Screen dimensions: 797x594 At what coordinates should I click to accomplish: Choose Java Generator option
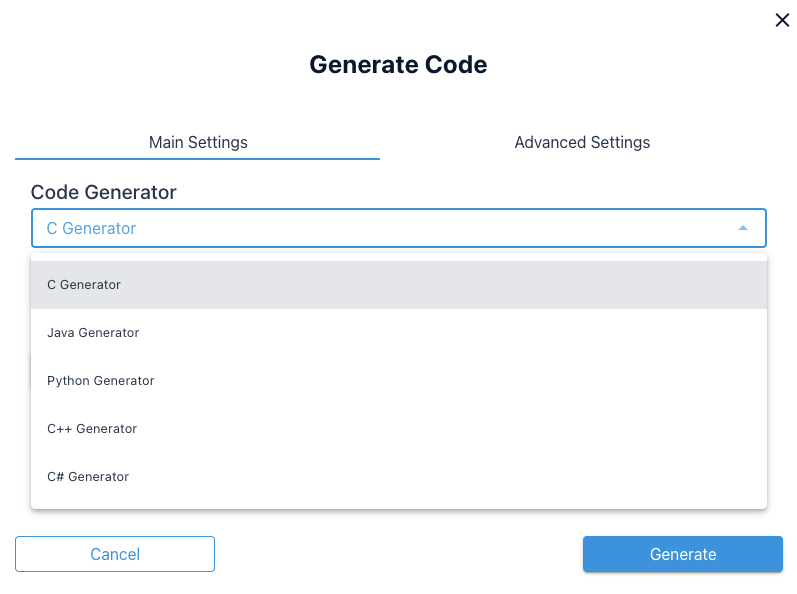click(93, 333)
